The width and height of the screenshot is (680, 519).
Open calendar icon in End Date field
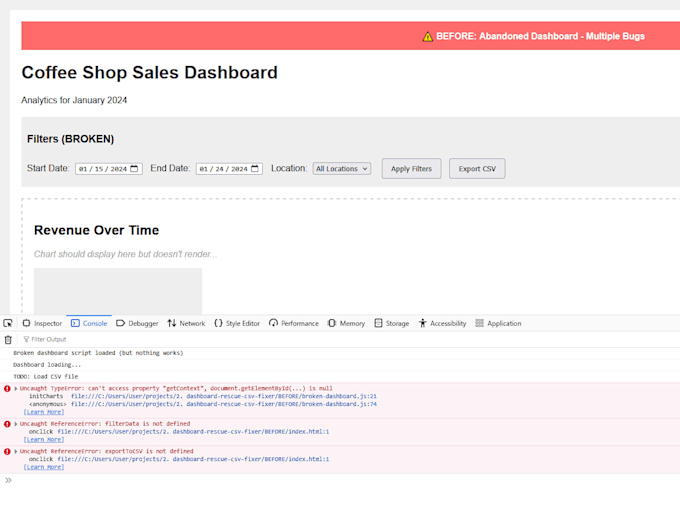point(255,169)
